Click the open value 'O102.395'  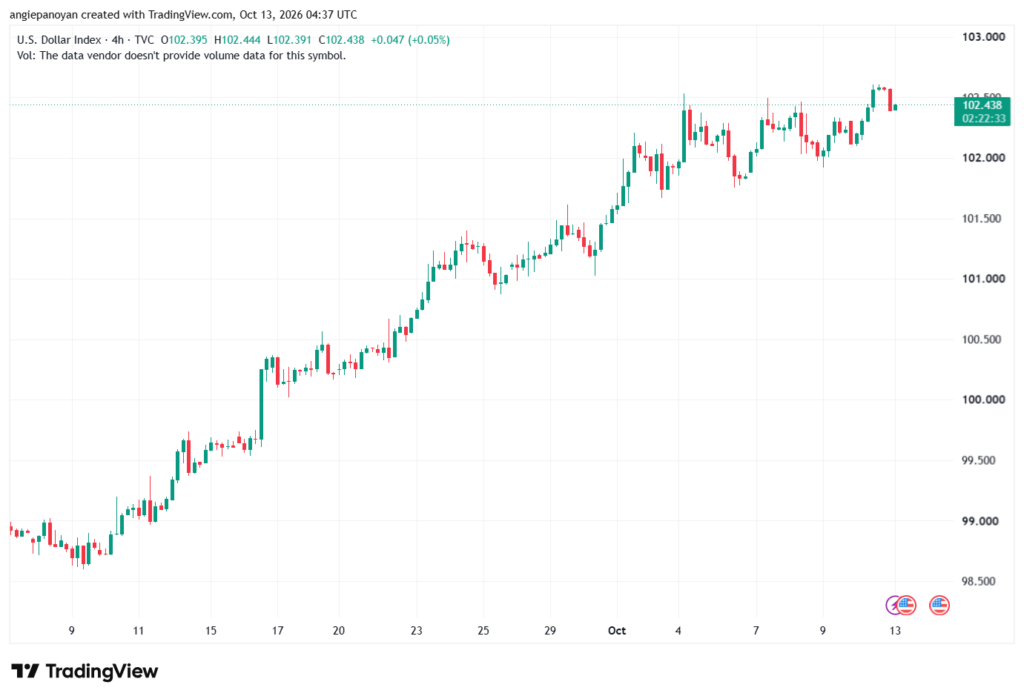184,40
